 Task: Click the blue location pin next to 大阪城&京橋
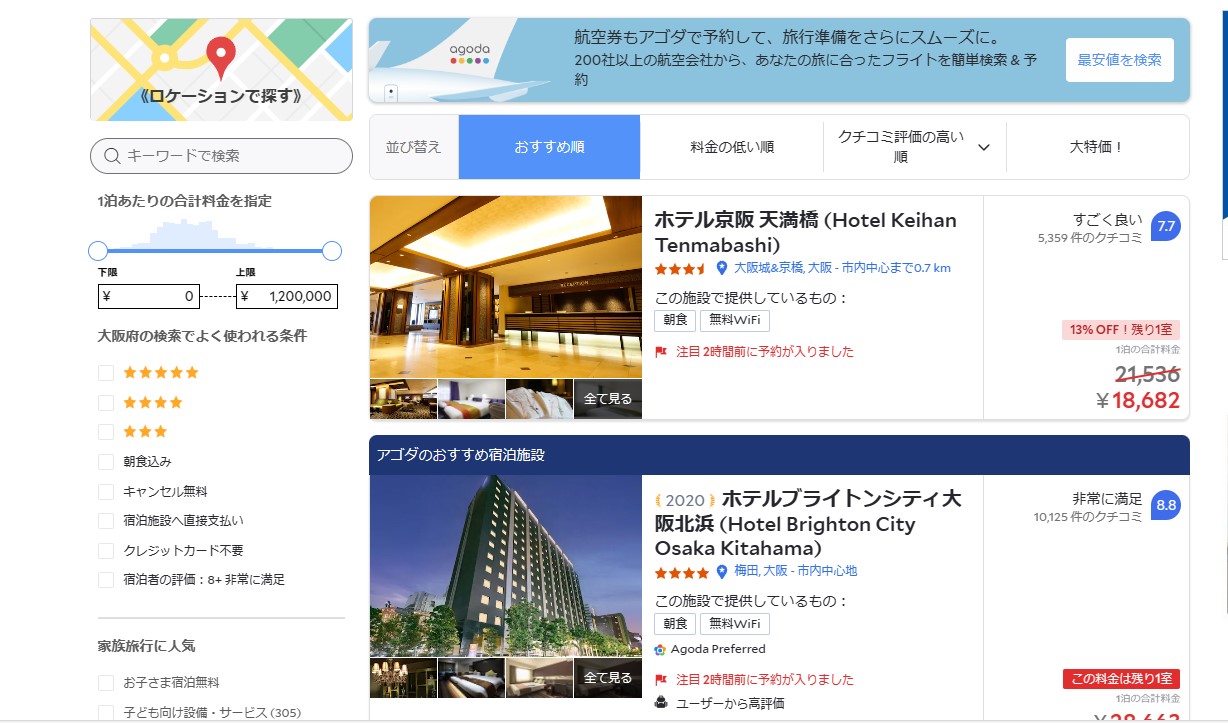pyautogui.click(x=720, y=268)
